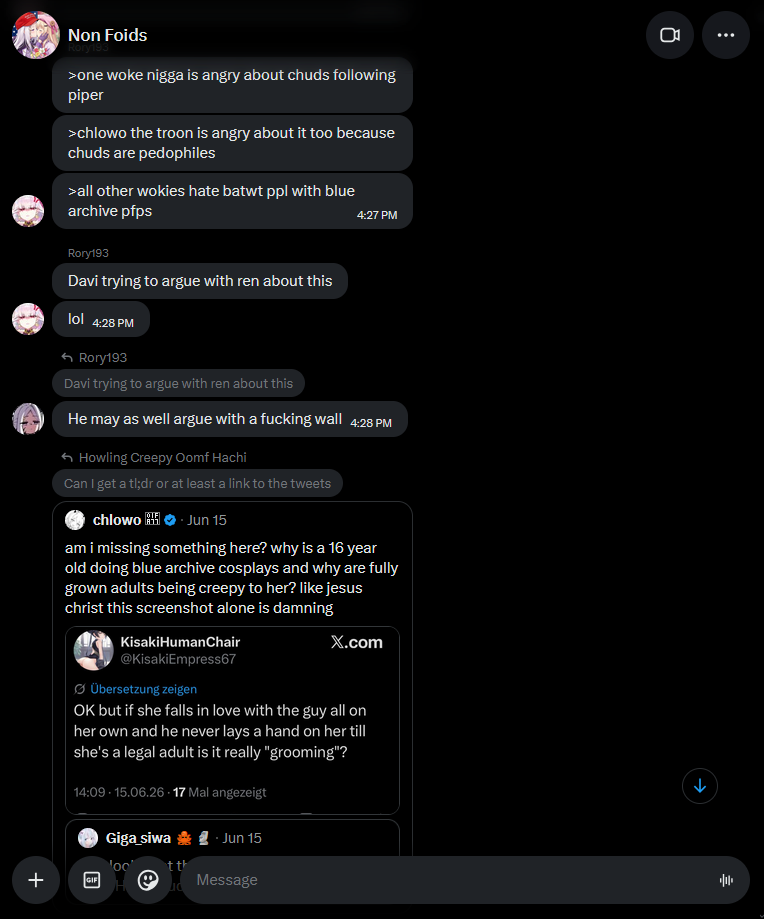Click Übersetzung zeigen translation link

pos(144,689)
